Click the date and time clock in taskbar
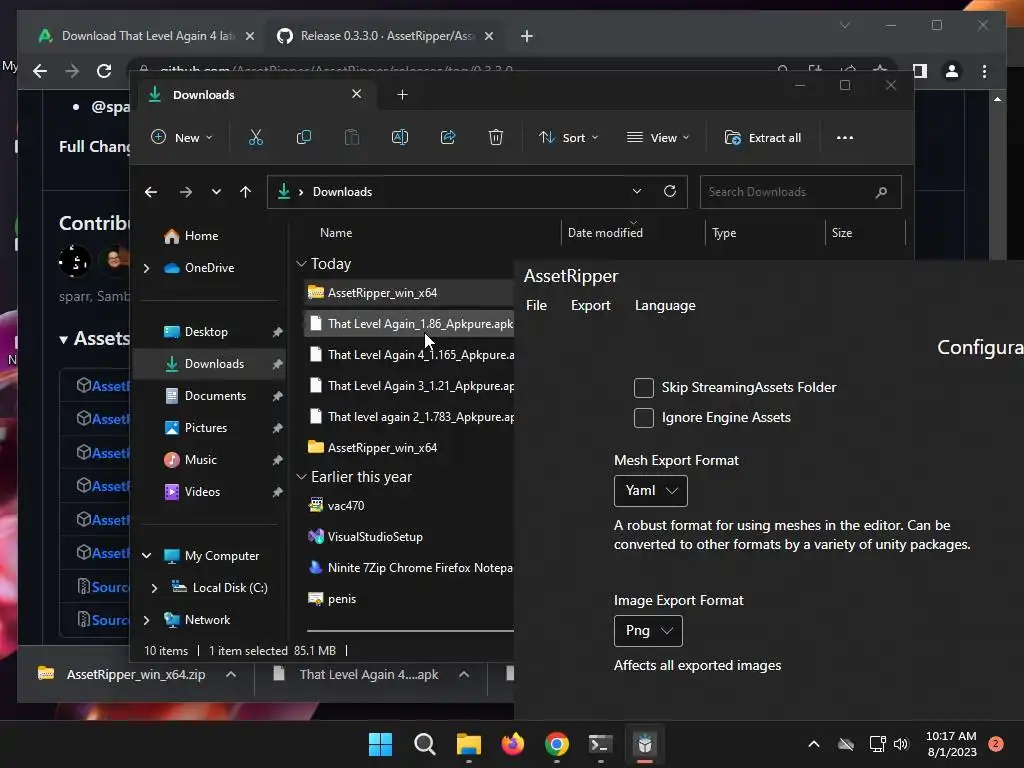This screenshot has height=768, width=1024. [951, 744]
